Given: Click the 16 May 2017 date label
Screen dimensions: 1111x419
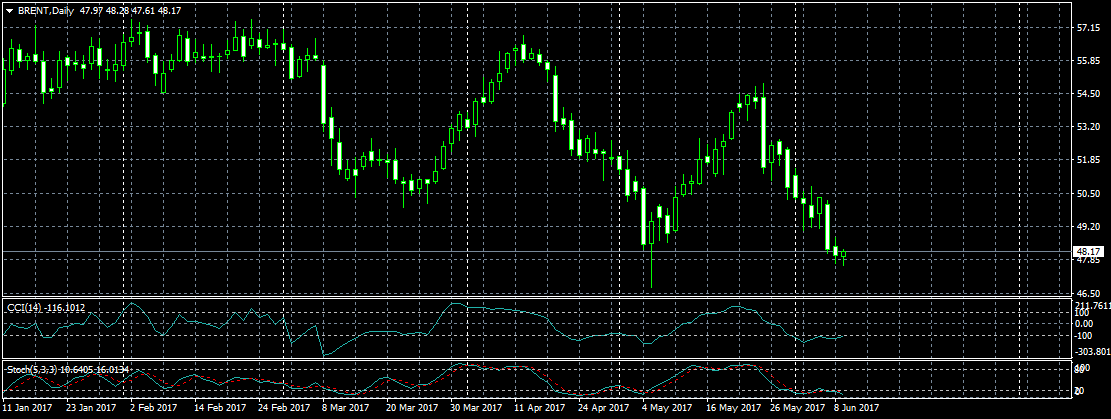Looking at the screenshot, I should (x=730, y=408).
